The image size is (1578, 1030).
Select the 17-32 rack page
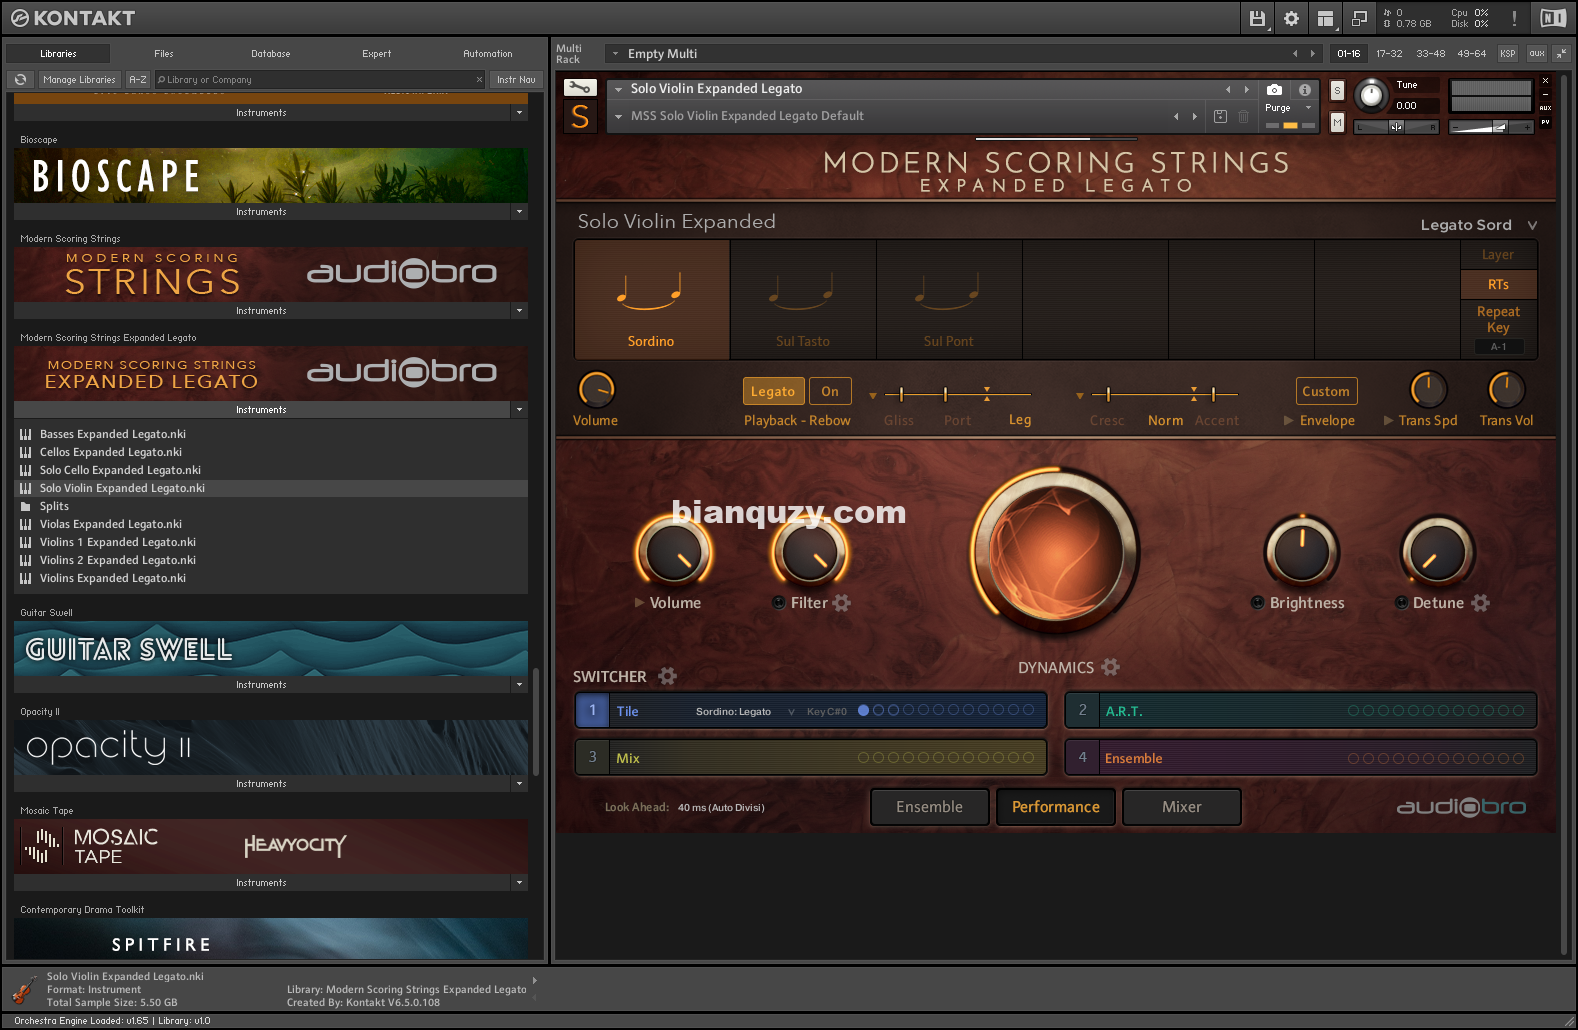point(1389,54)
